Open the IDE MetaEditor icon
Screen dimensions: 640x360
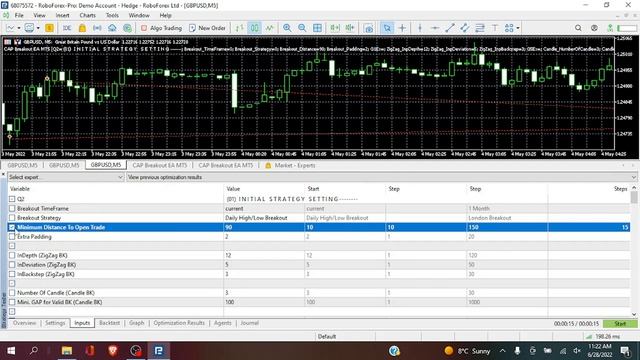pos(67,28)
